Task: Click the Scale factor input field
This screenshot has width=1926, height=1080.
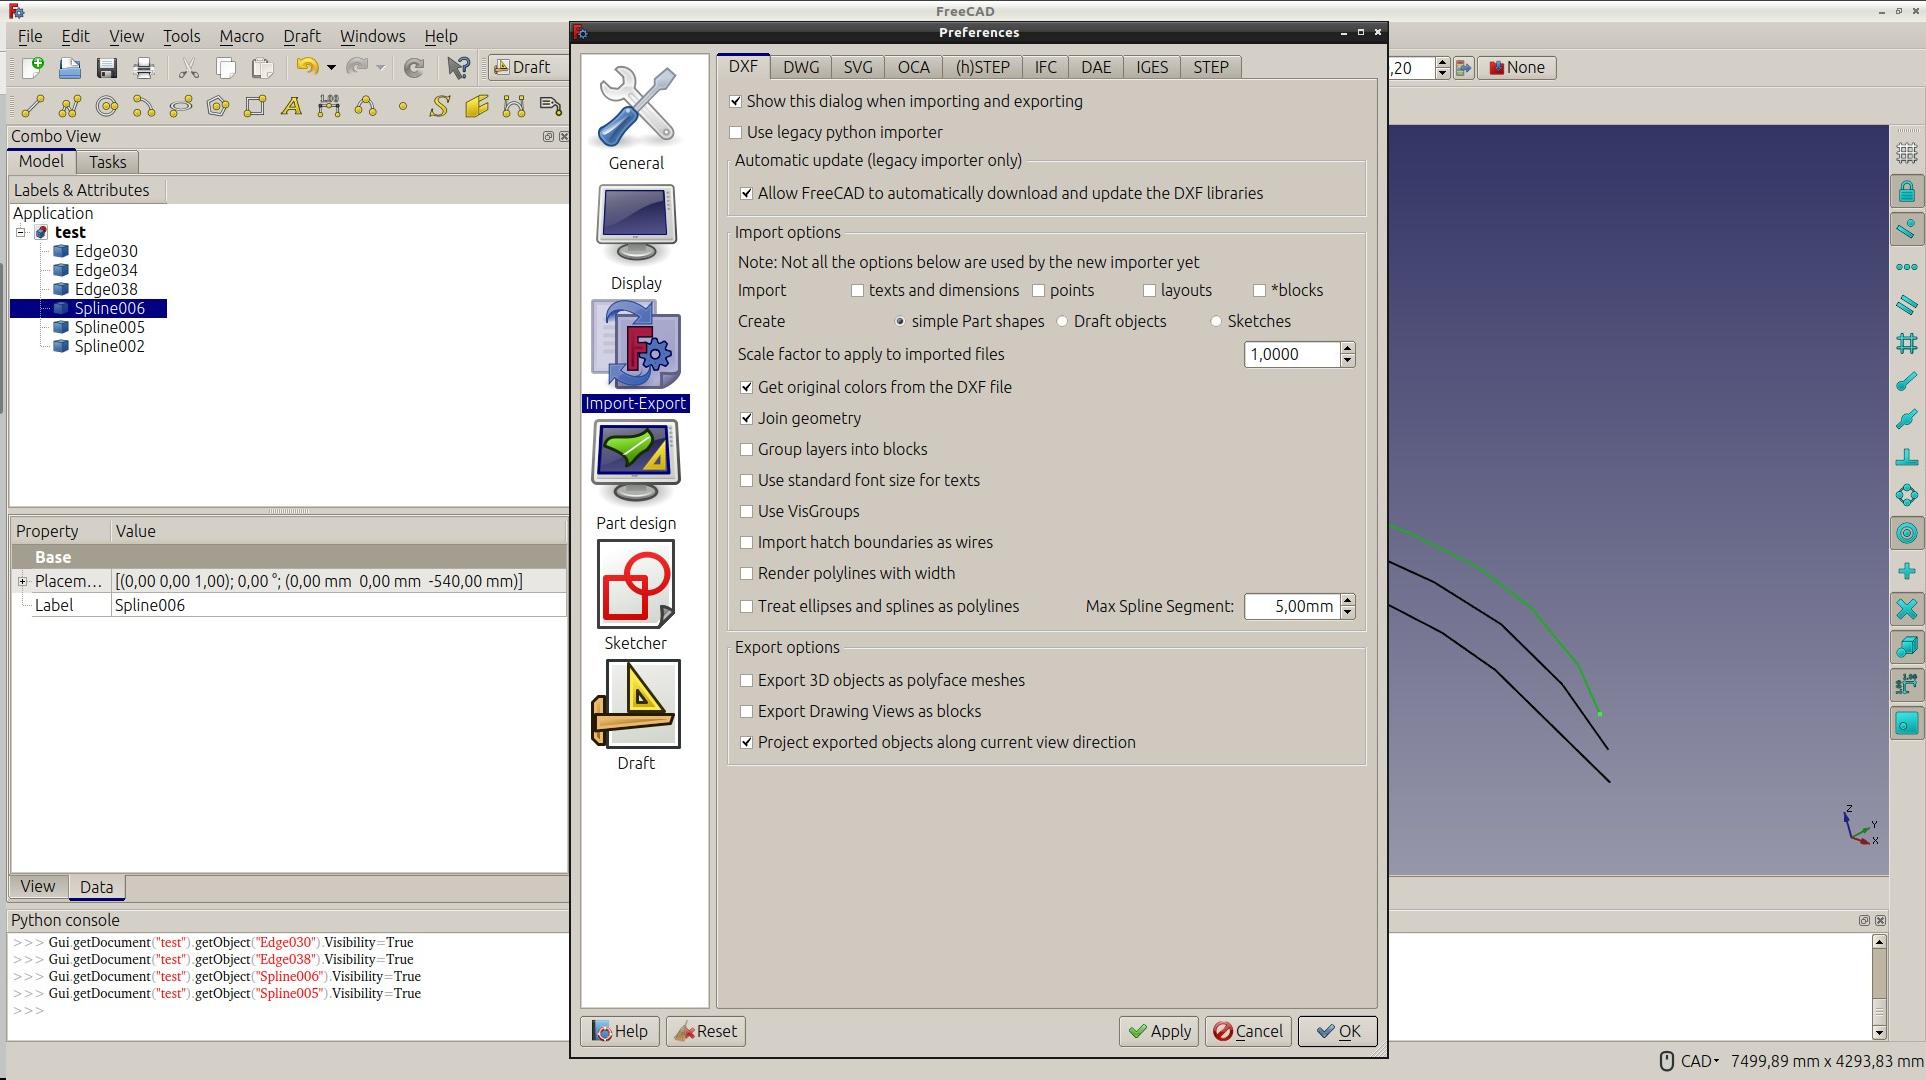Action: (x=1290, y=354)
